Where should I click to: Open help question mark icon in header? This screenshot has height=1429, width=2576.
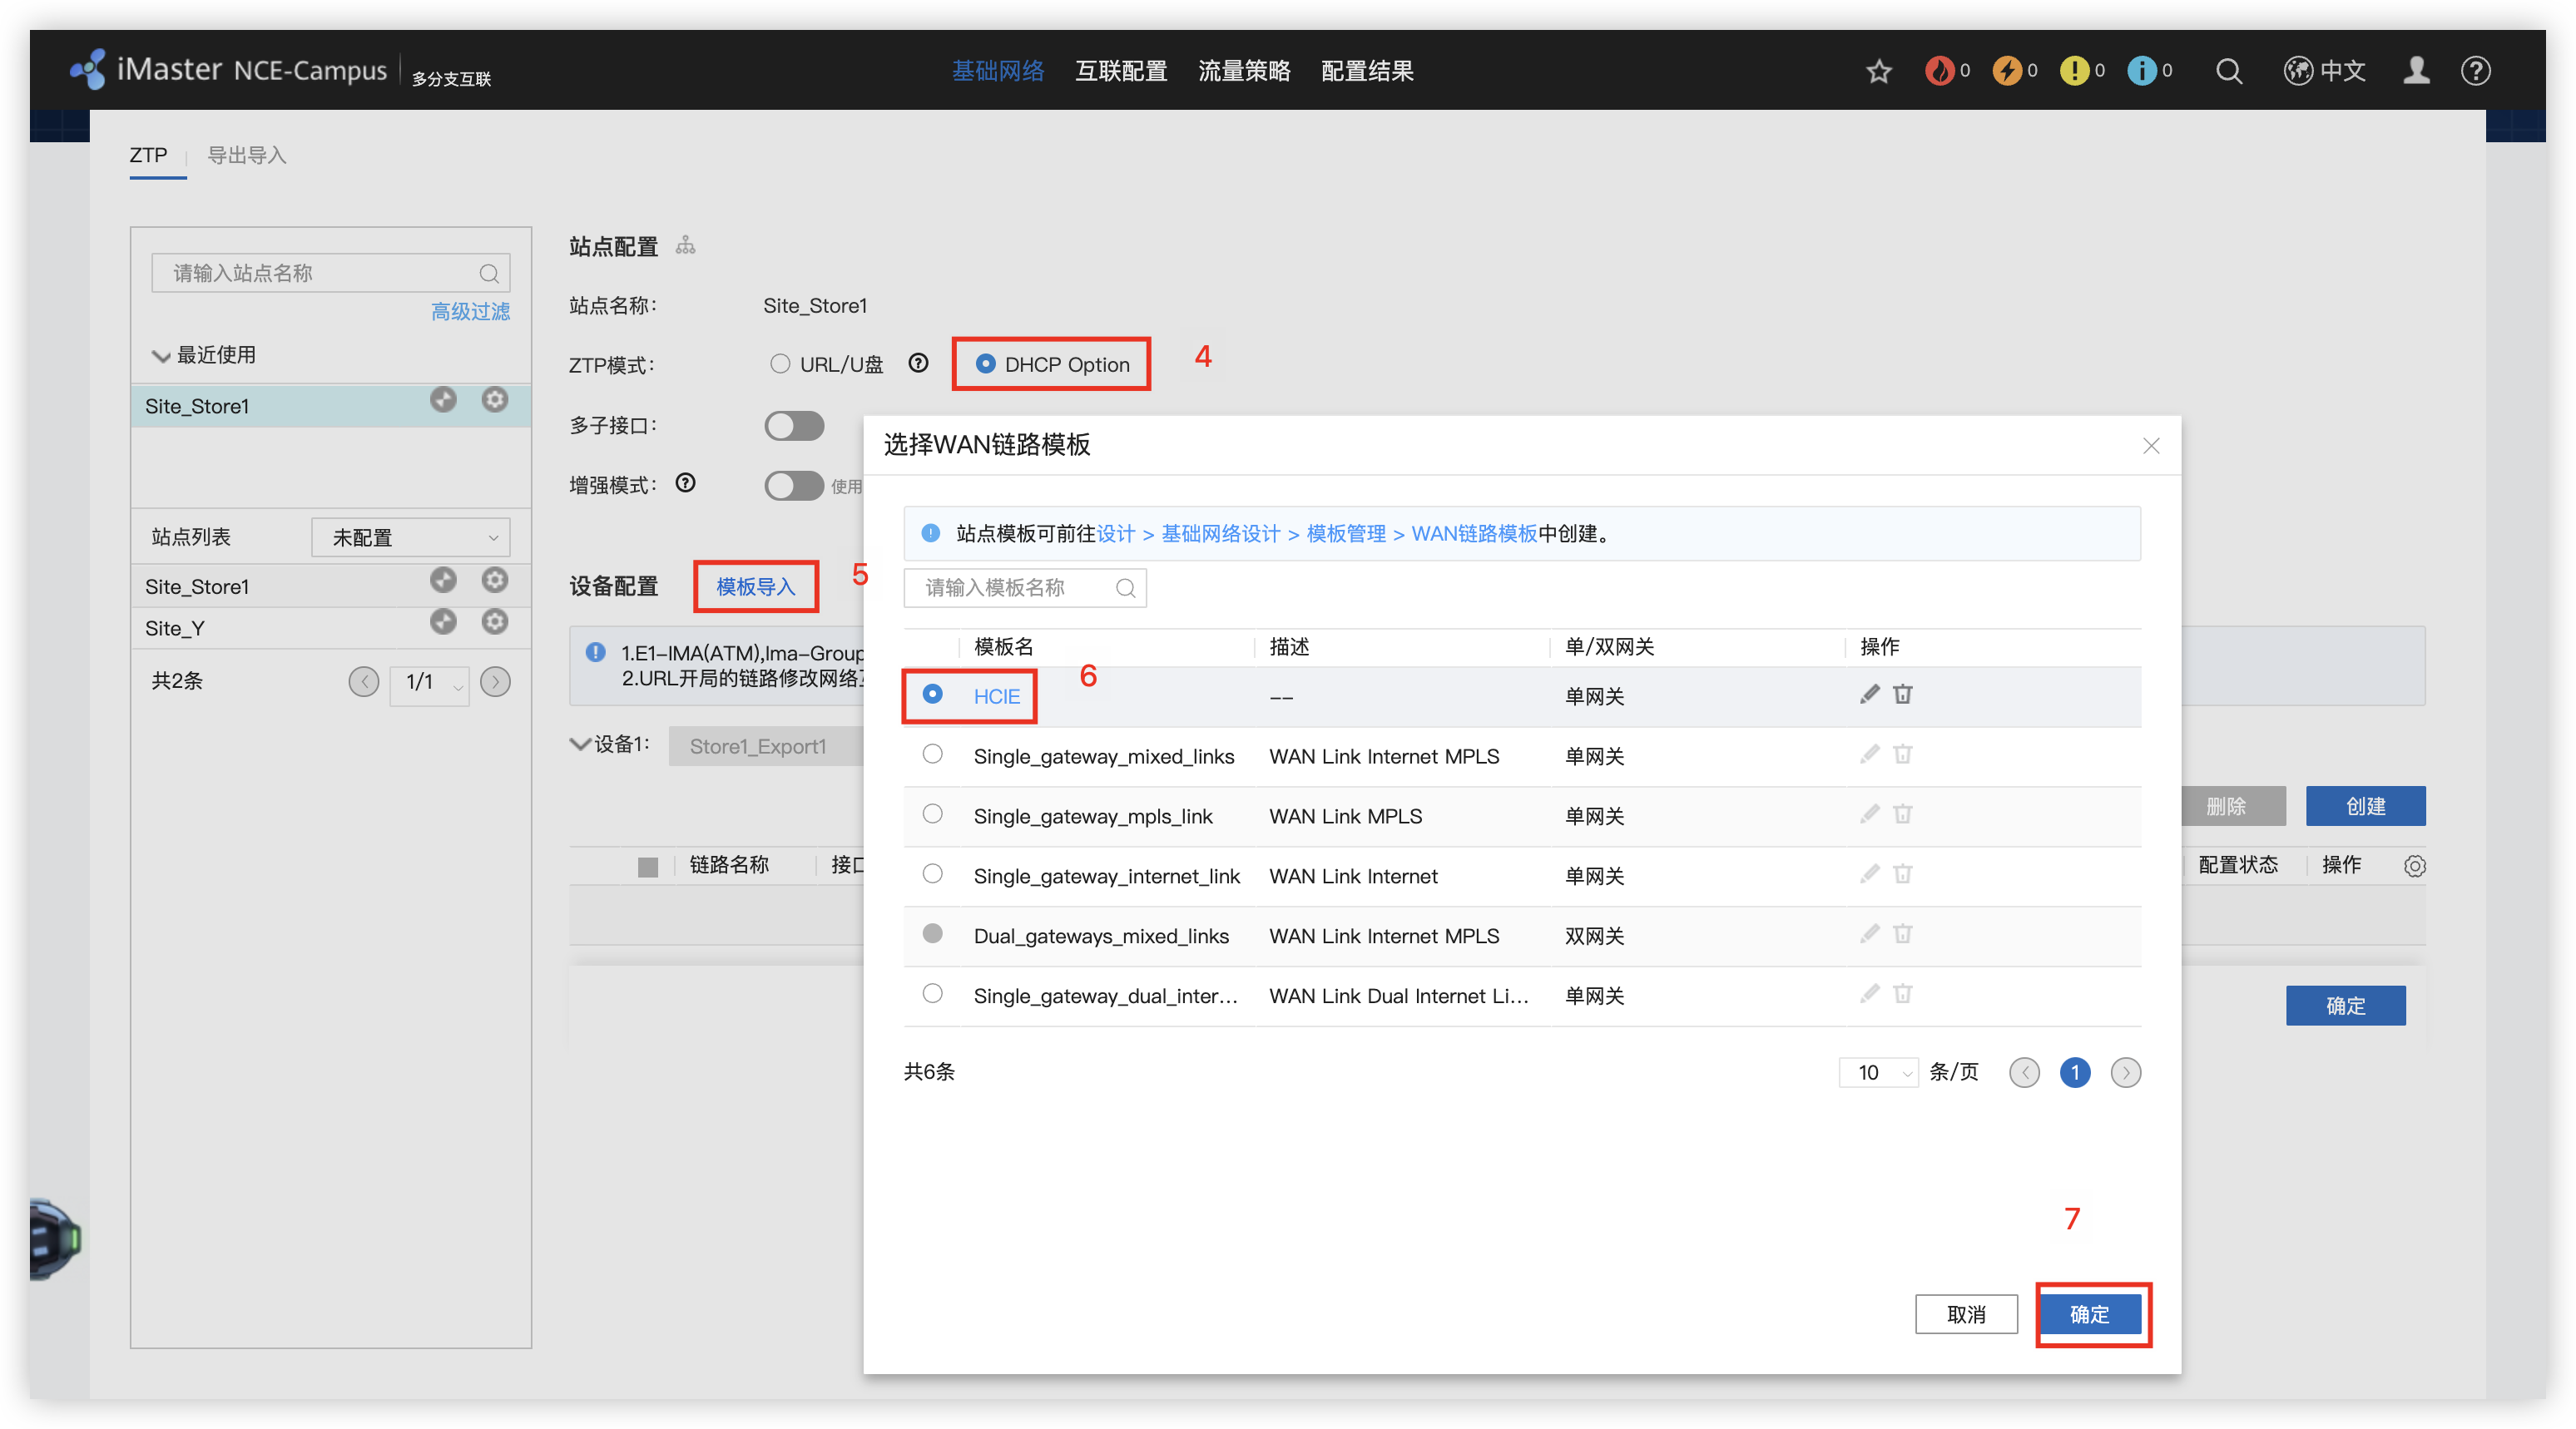2475,71
